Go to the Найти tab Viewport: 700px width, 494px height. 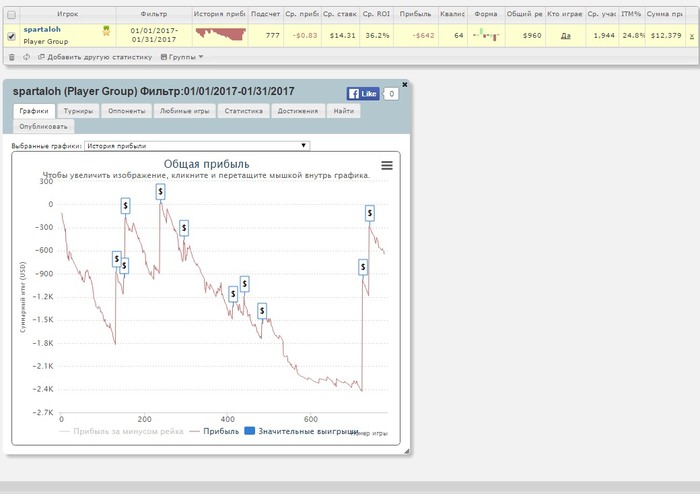[x=344, y=111]
